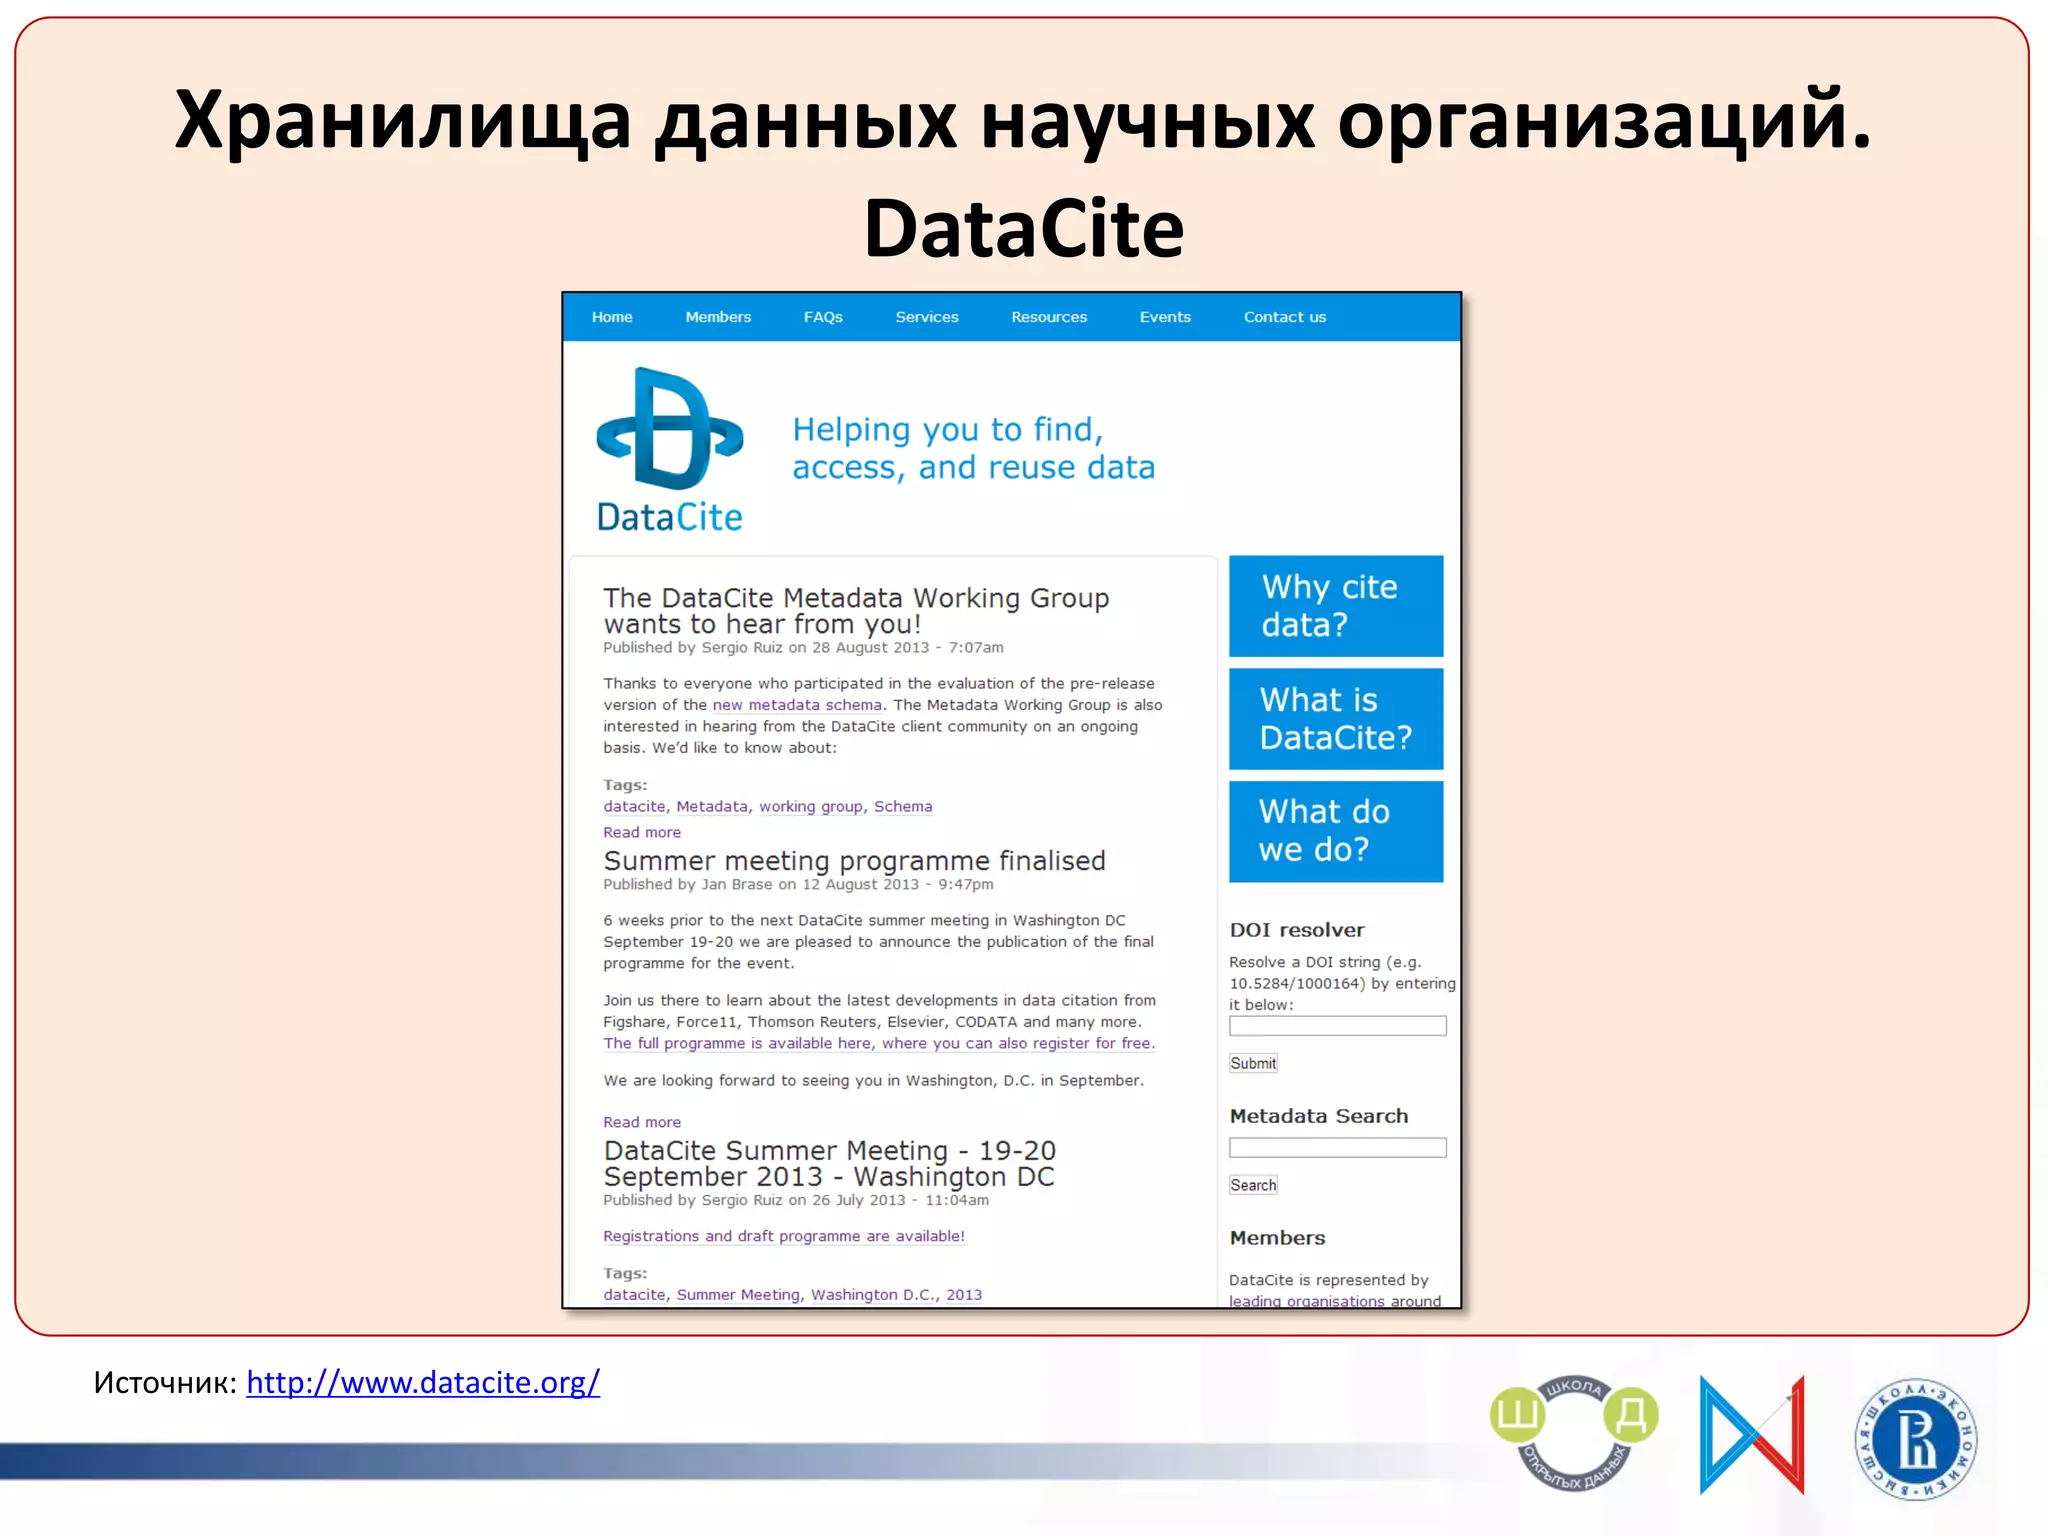2048x1536 pixels.
Task: Open the Events menu item
Action: [x=1165, y=317]
